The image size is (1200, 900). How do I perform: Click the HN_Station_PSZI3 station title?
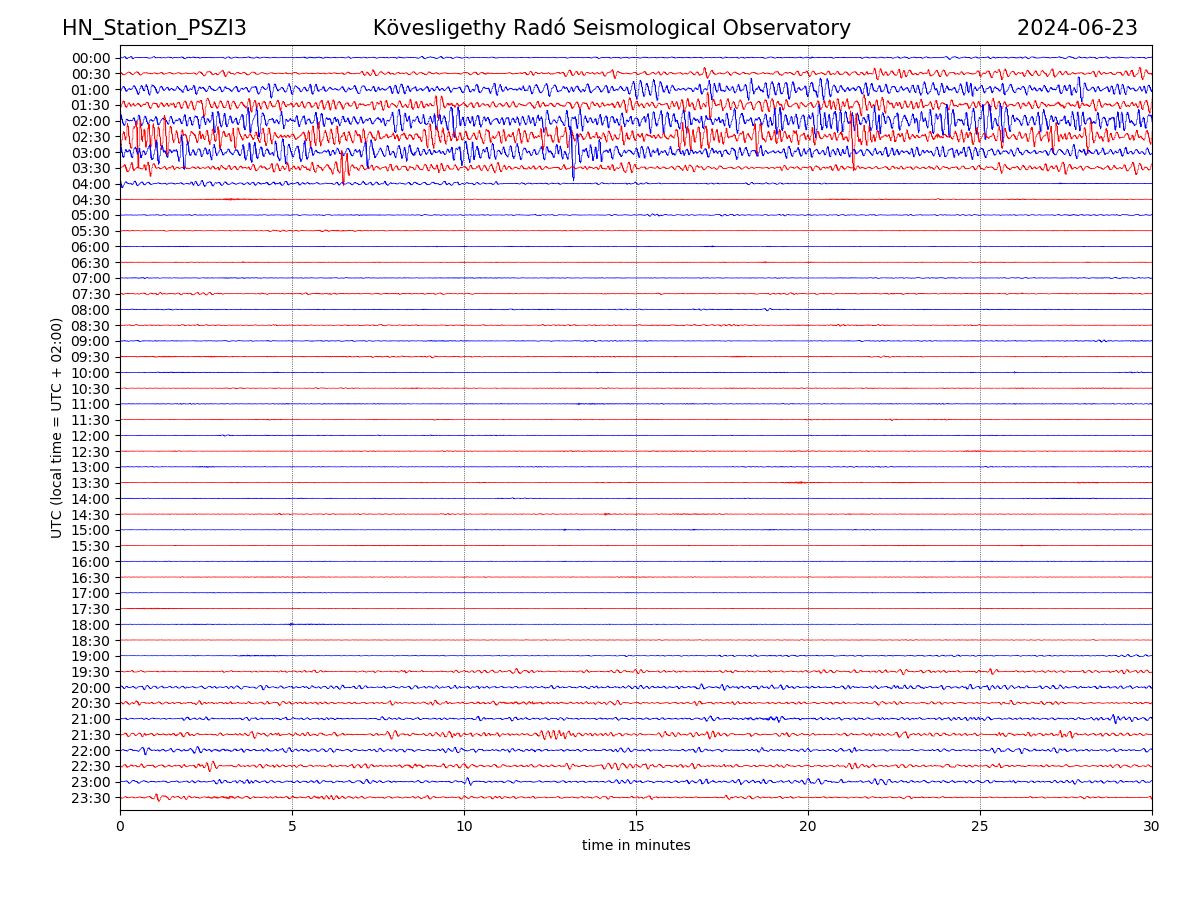coord(154,28)
